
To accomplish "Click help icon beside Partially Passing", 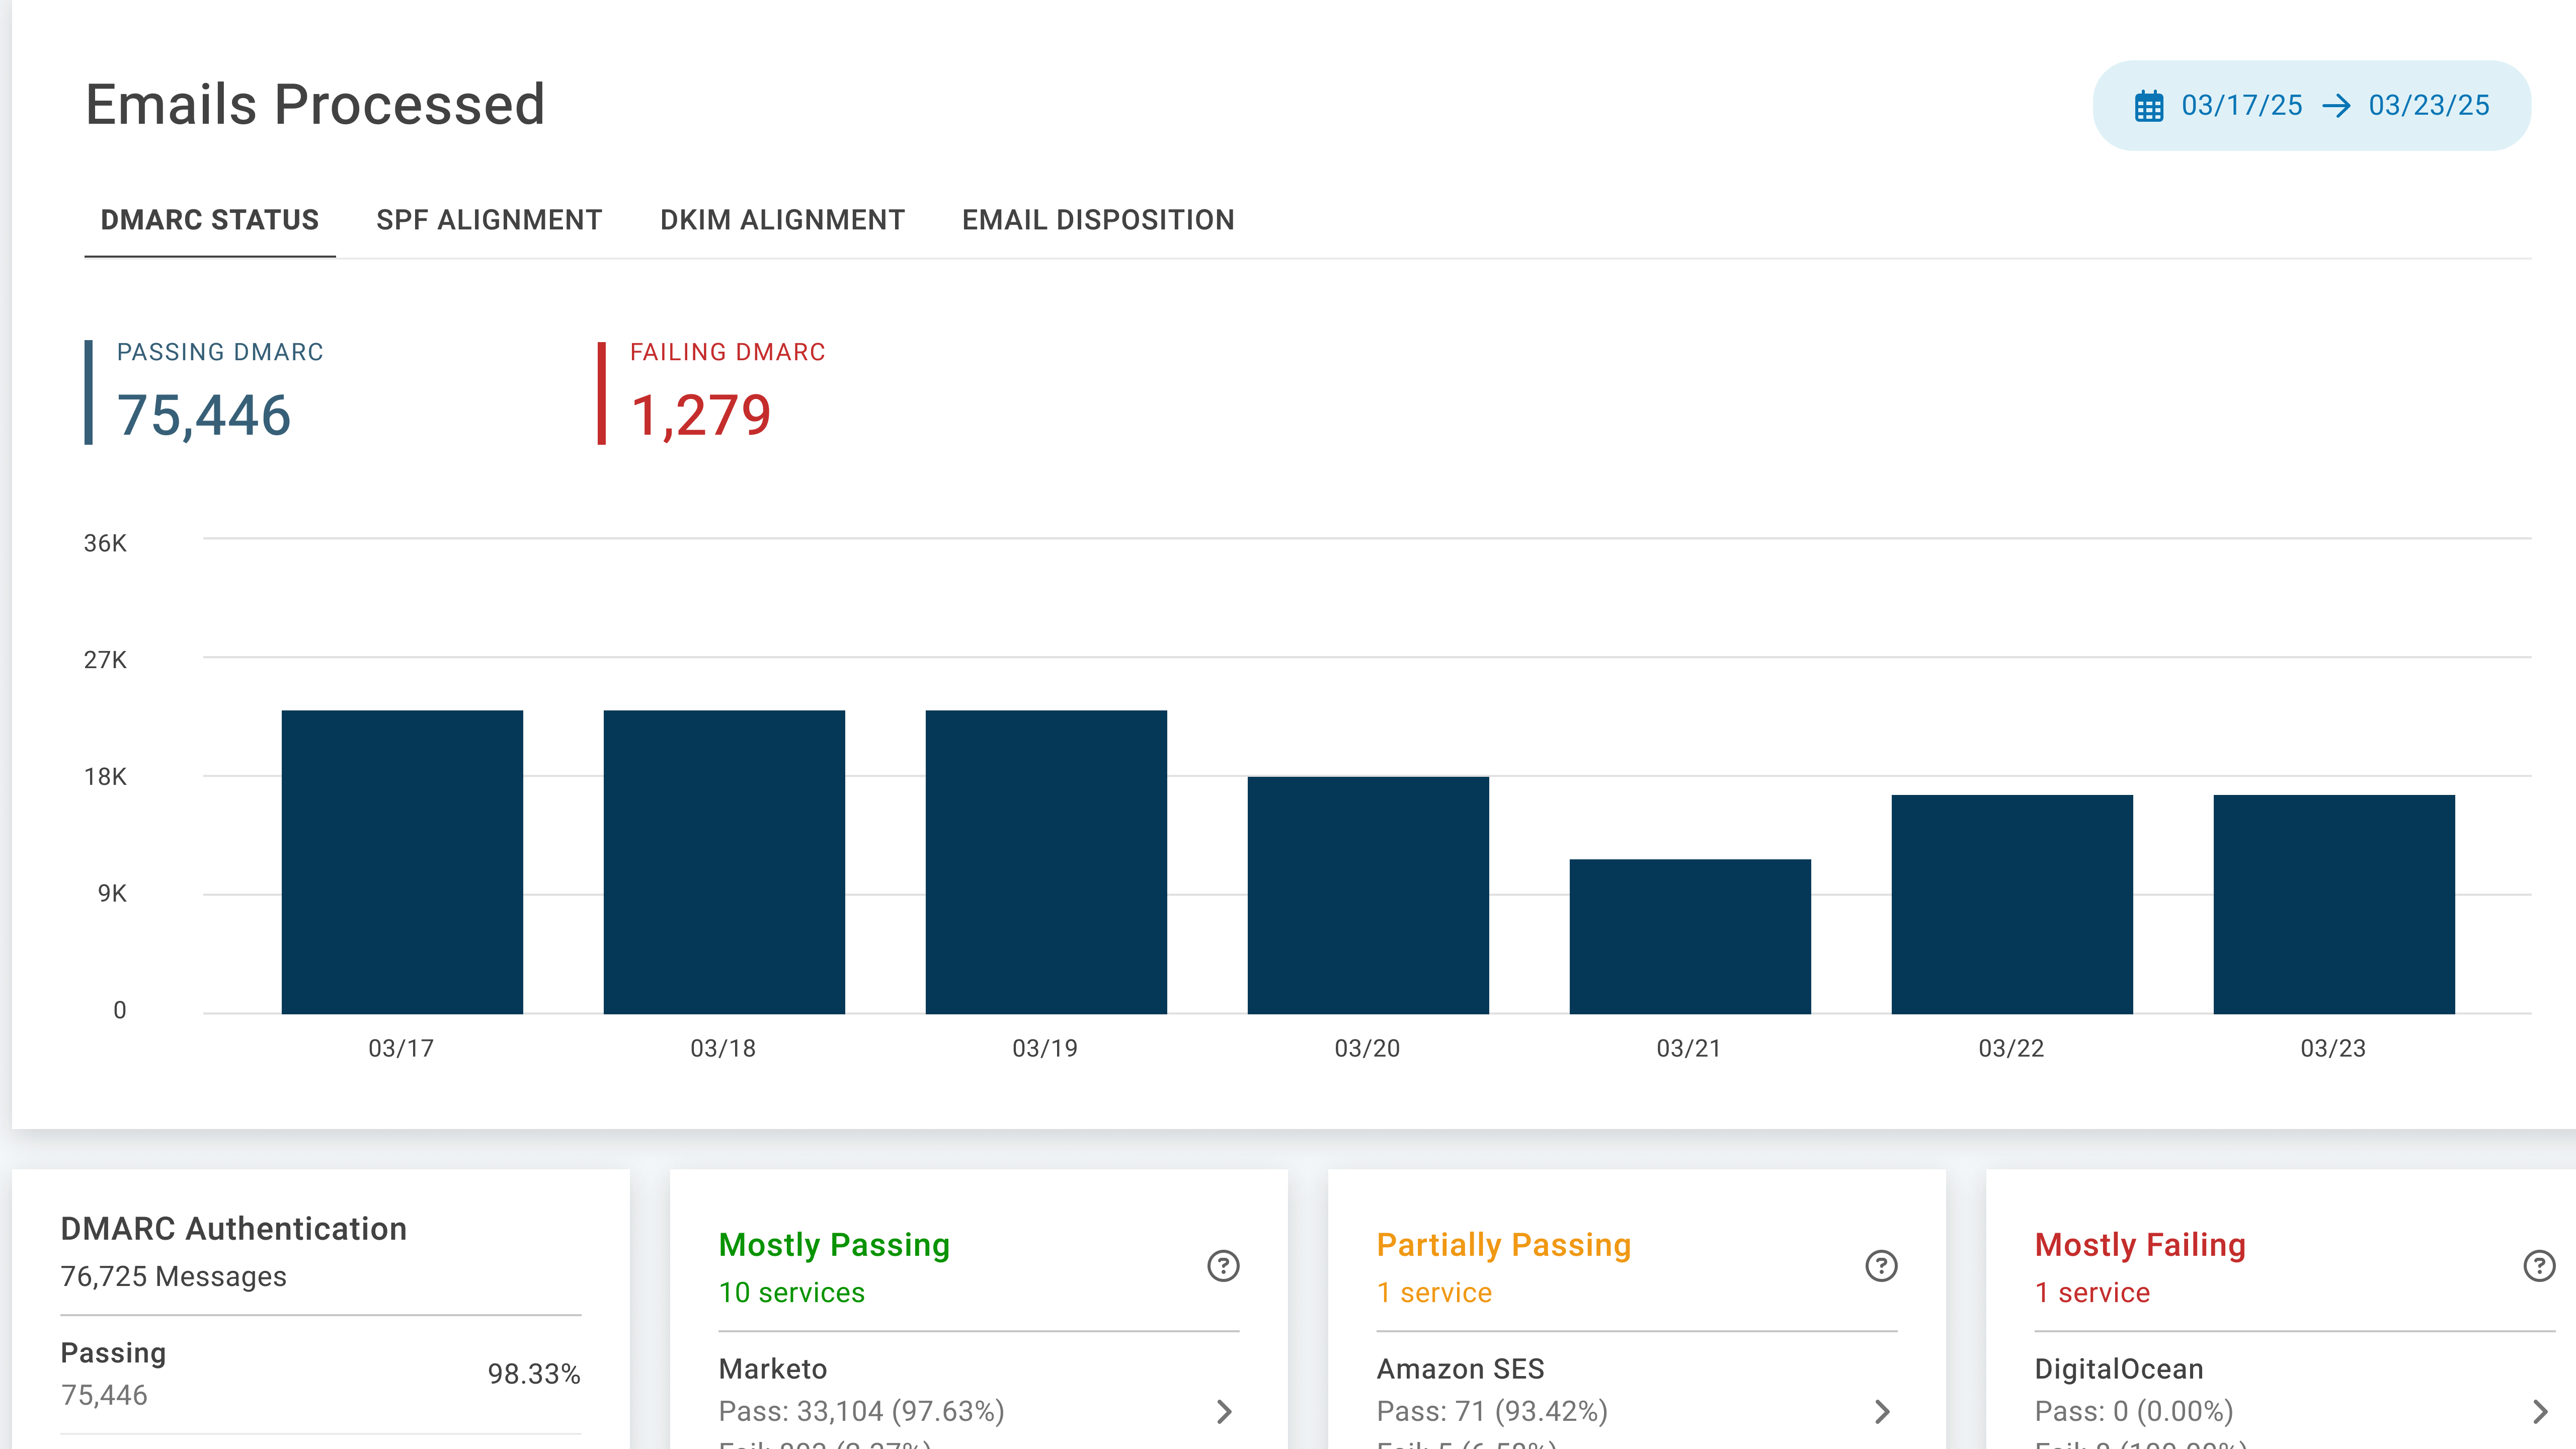I will [x=1881, y=1266].
